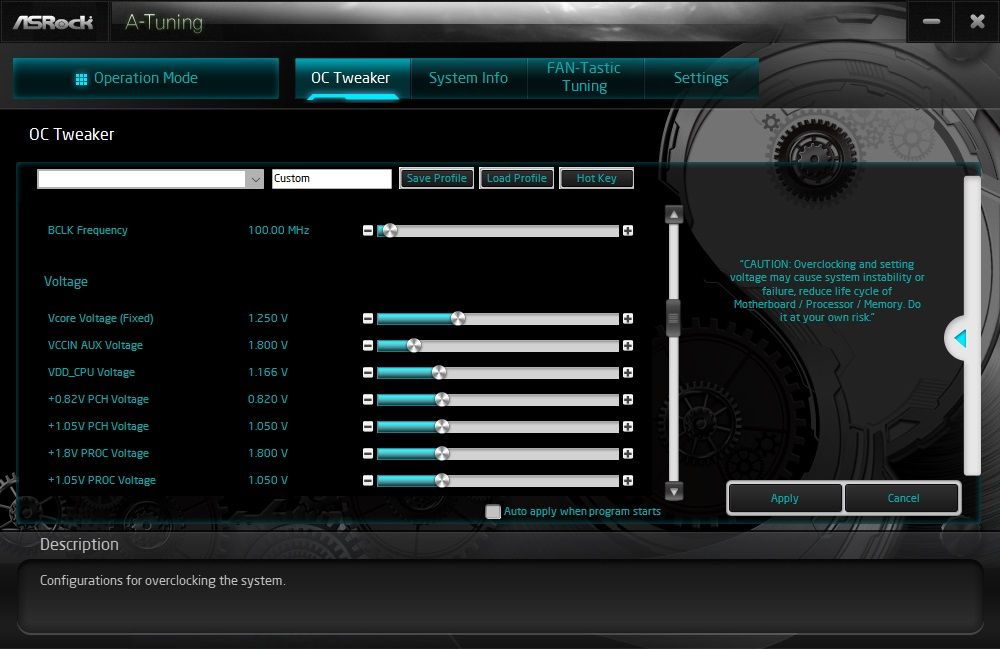Click the 1.166 V VDD_CPU value
1000x649 pixels.
click(x=268, y=372)
